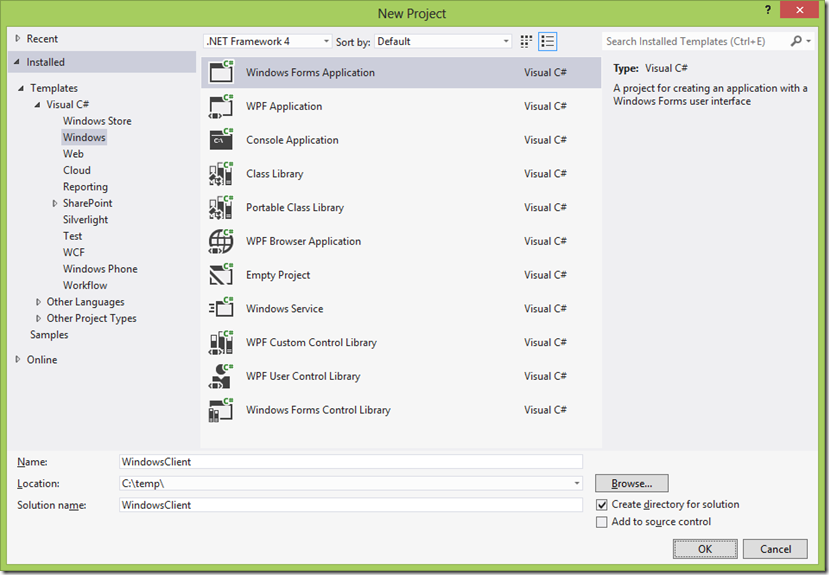The height and width of the screenshot is (575, 829).
Task: Expand the Other Languages node
Action: [38, 302]
